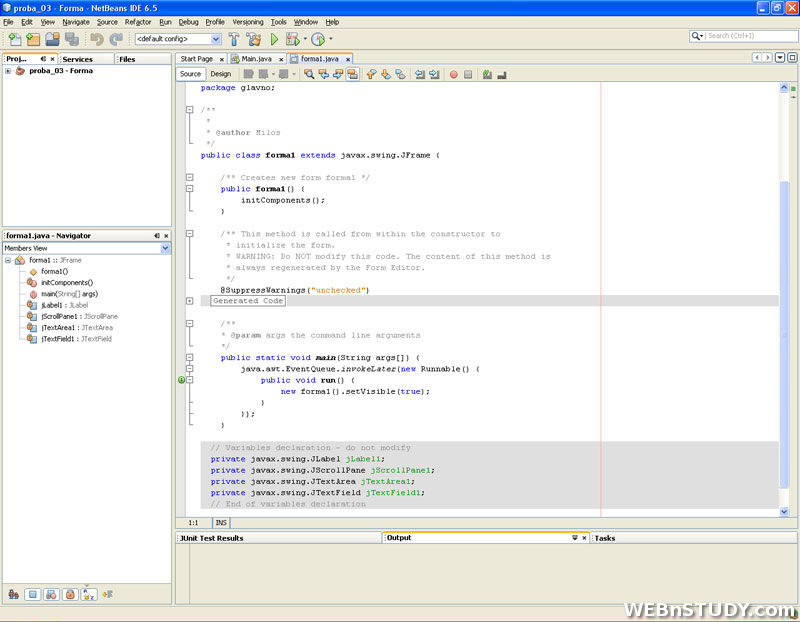Stop macro recording with the square icon
The width and height of the screenshot is (800, 622).
468,74
